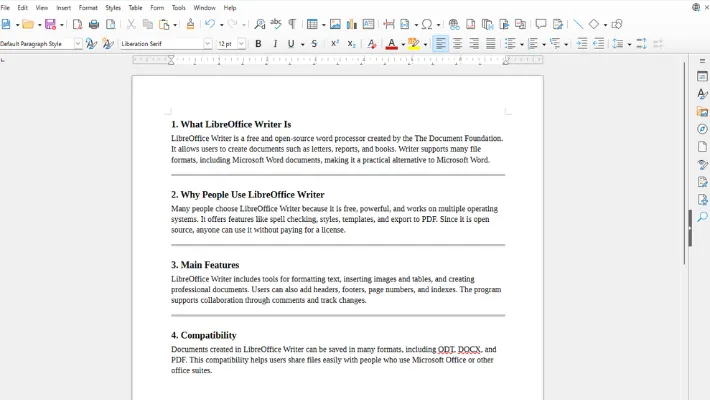Insert a text box
This screenshot has width=710, height=400.
coord(368,24)
